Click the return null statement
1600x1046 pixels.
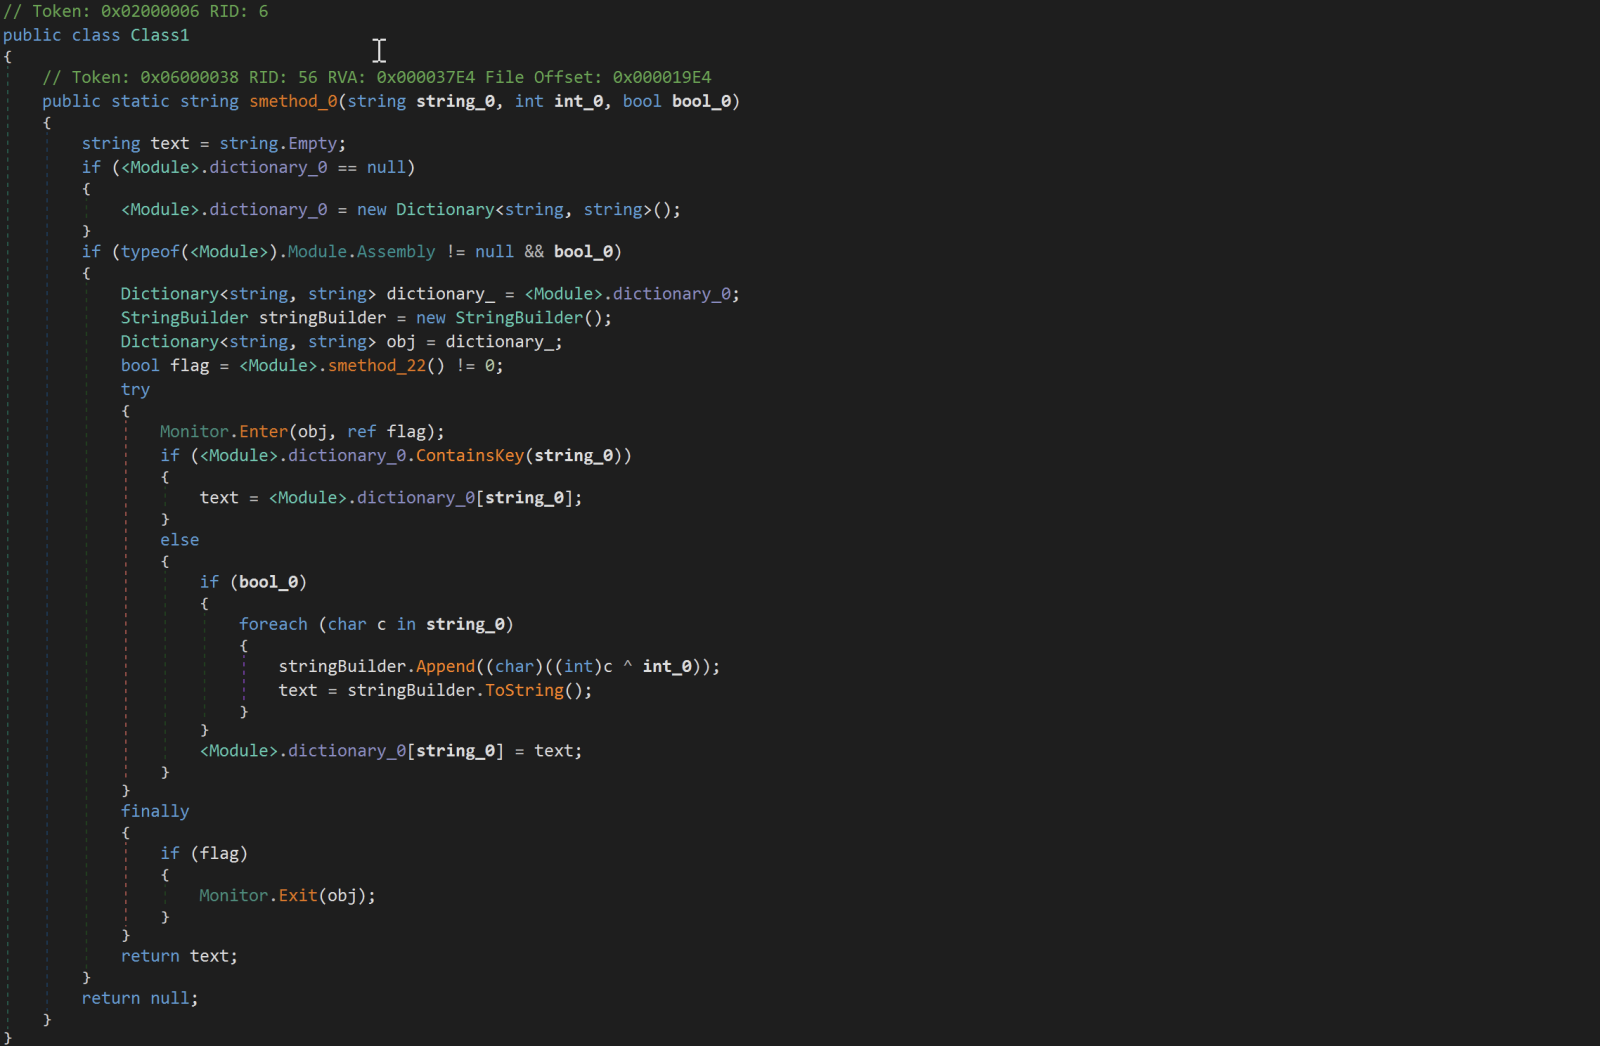pos(139,999)
